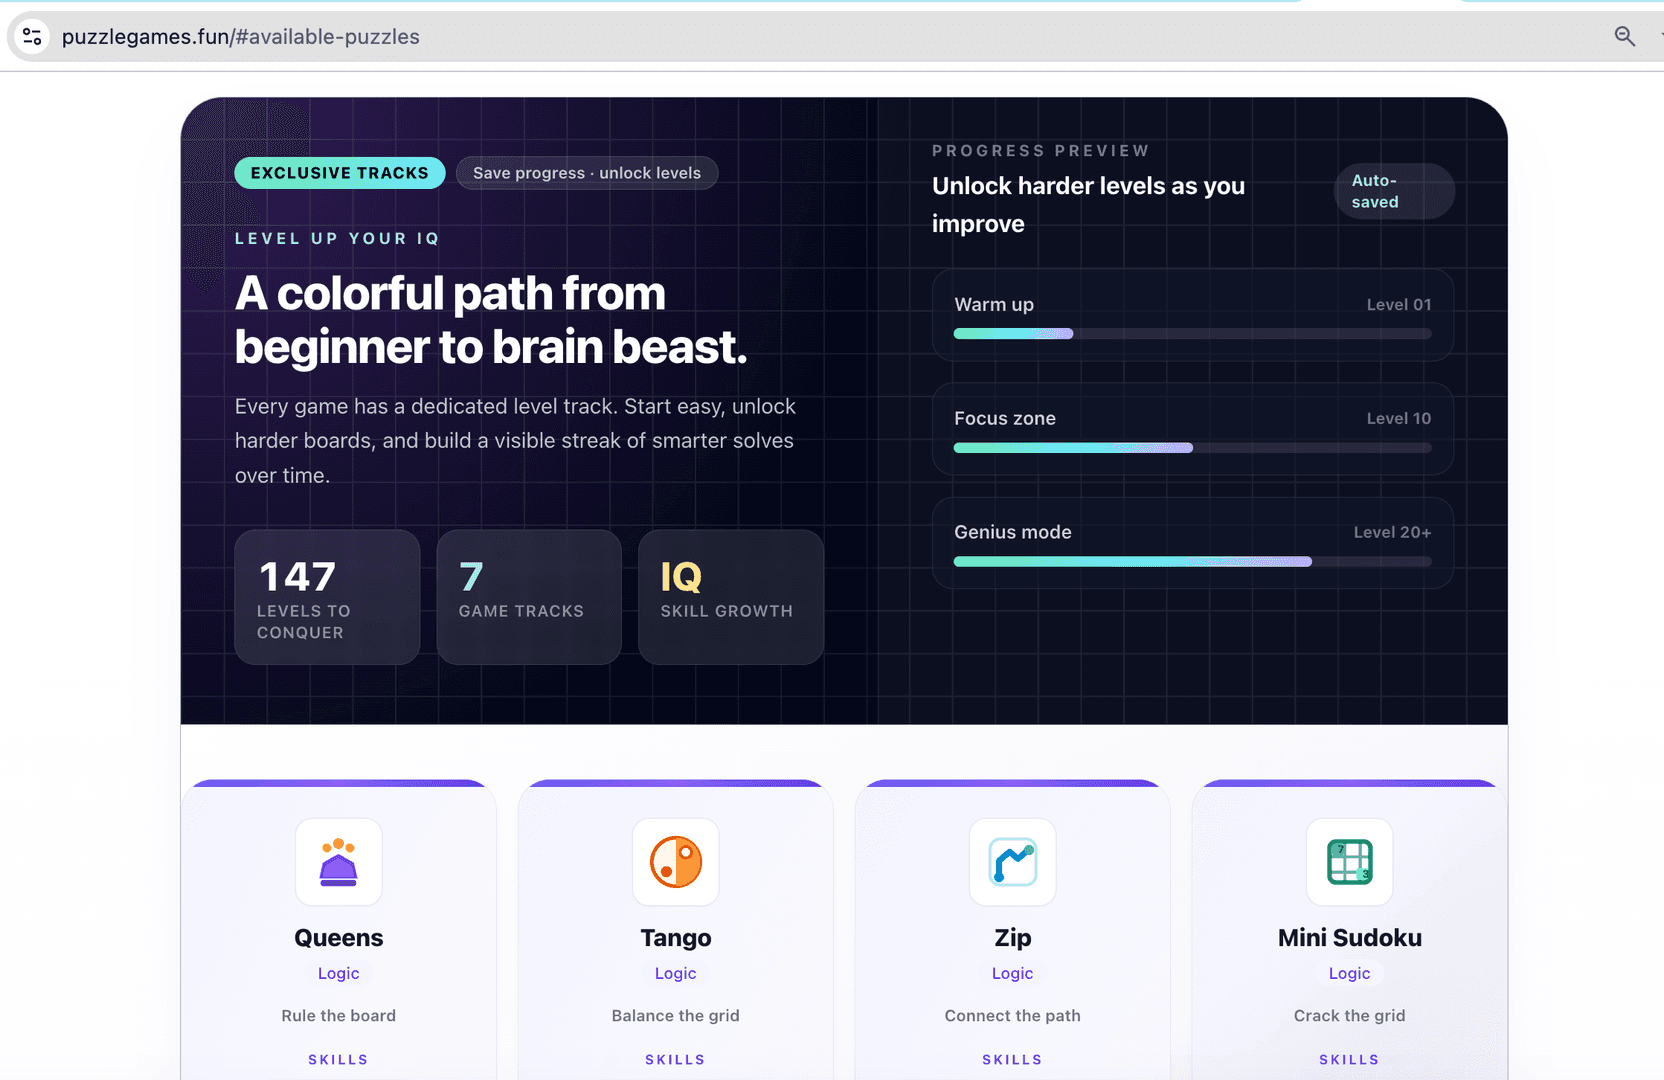Click the 'A colorful path from beginner' headline

pos(491,320)
